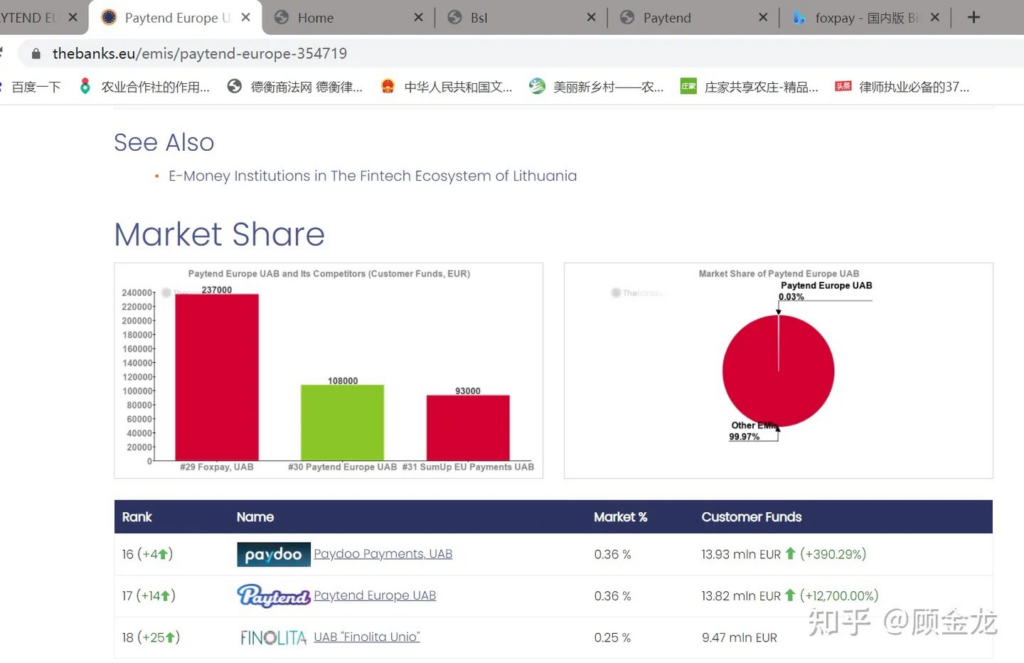Click the 律师执业 red icon
The width and height of the screenshot is (1024, 663).
pyautogui.click(x=843, y=86)
